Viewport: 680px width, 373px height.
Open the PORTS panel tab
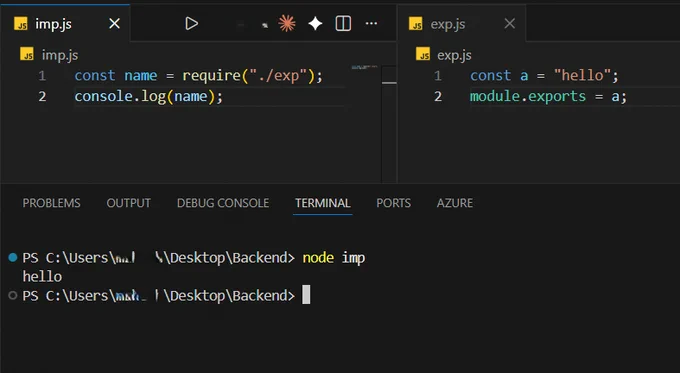(x=393, y=203)
